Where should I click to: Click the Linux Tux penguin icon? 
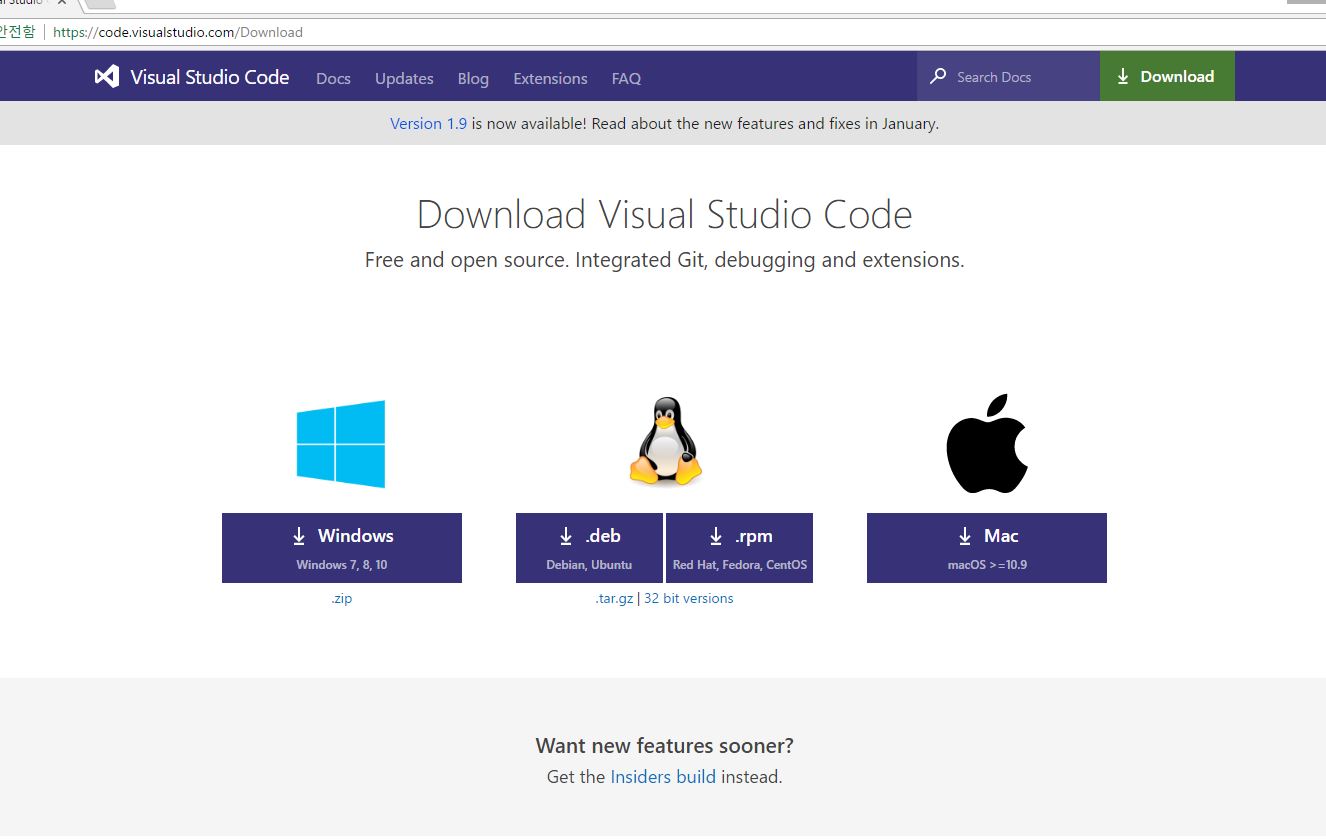click(665, 442)
